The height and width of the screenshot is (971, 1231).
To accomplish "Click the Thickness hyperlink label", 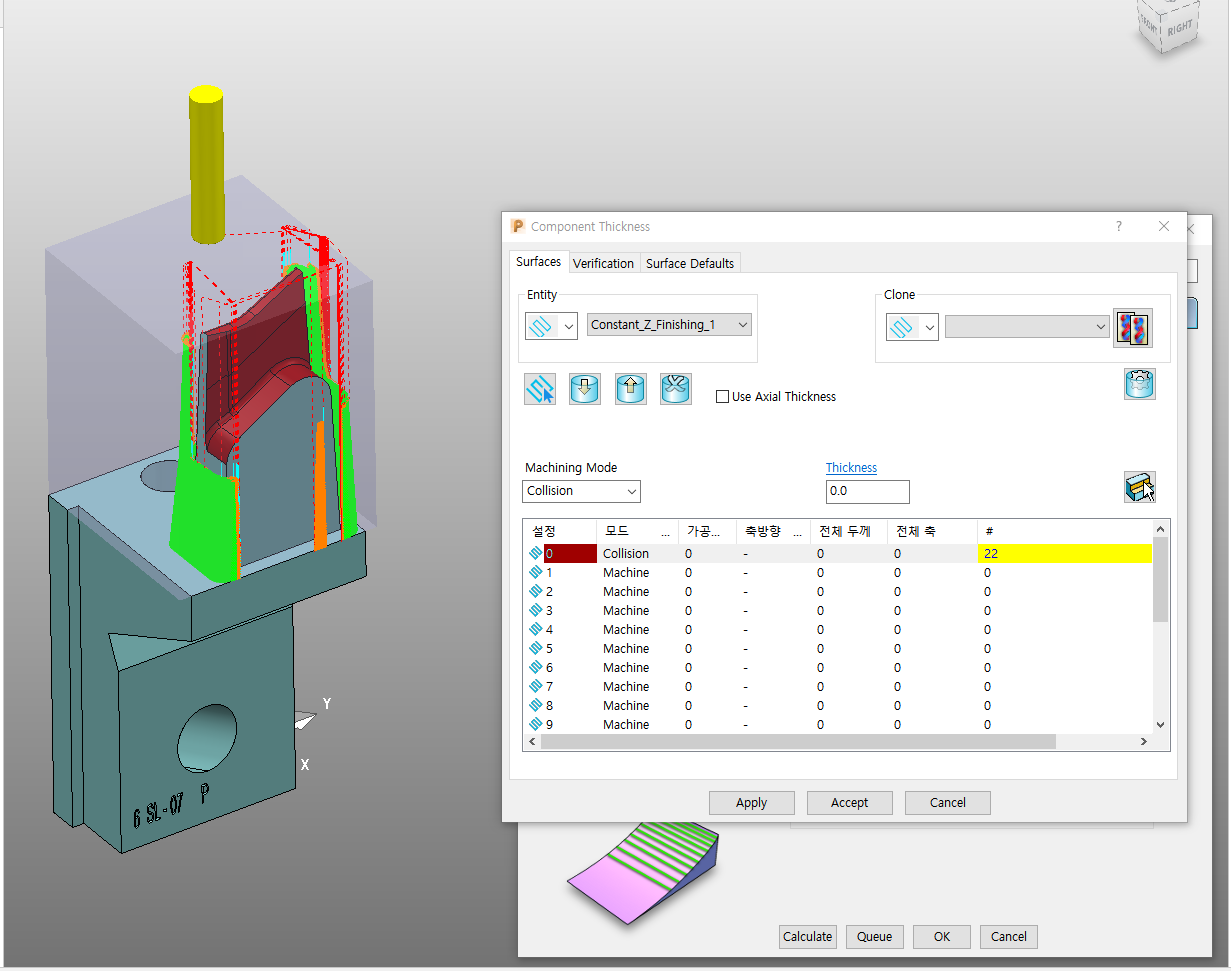I will pos(851,467).
